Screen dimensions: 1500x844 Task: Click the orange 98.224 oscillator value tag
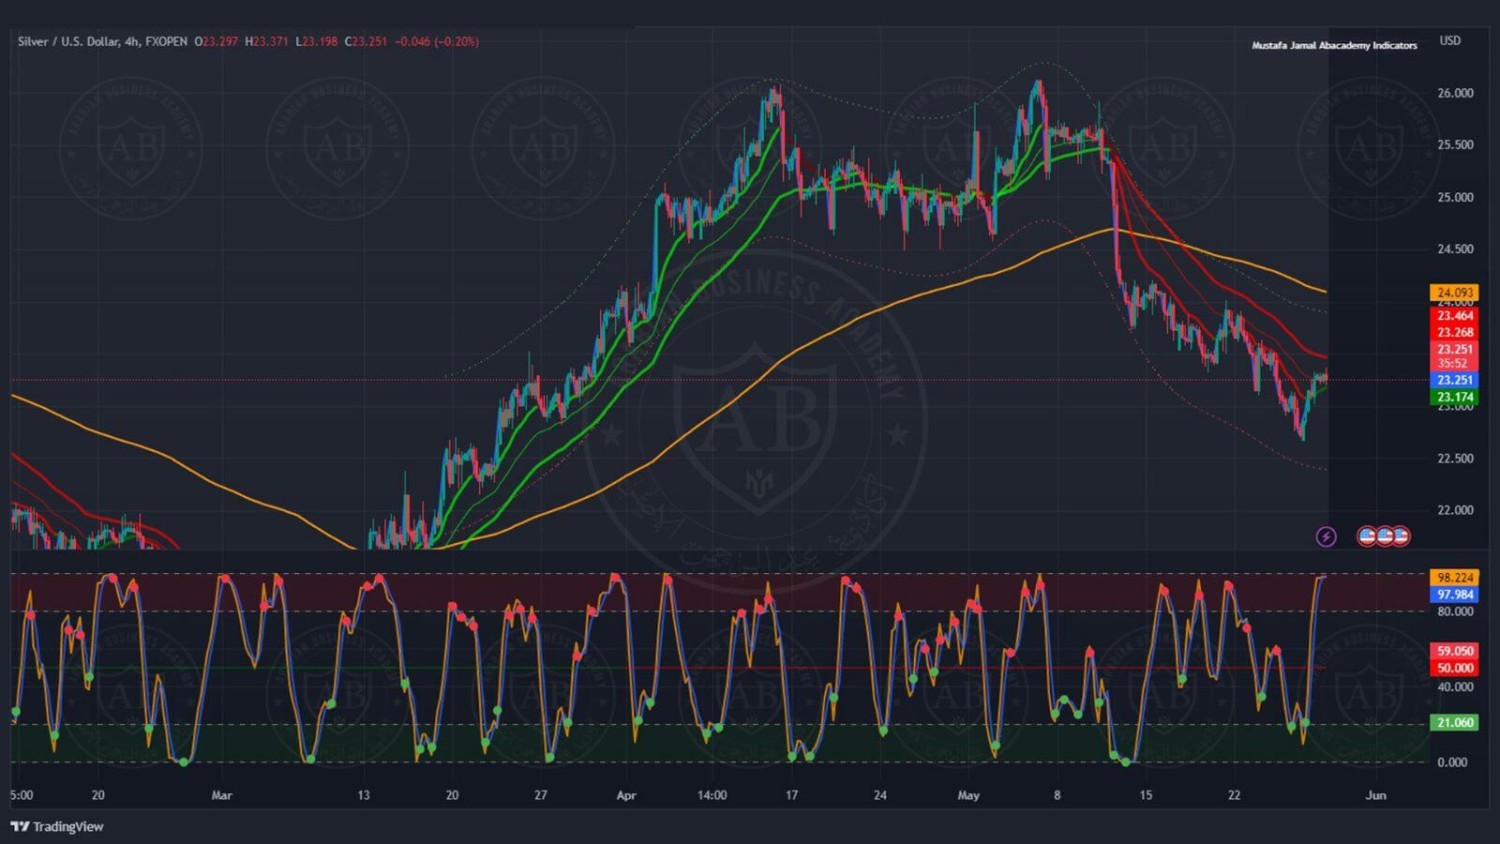[x=1455, y=578]
